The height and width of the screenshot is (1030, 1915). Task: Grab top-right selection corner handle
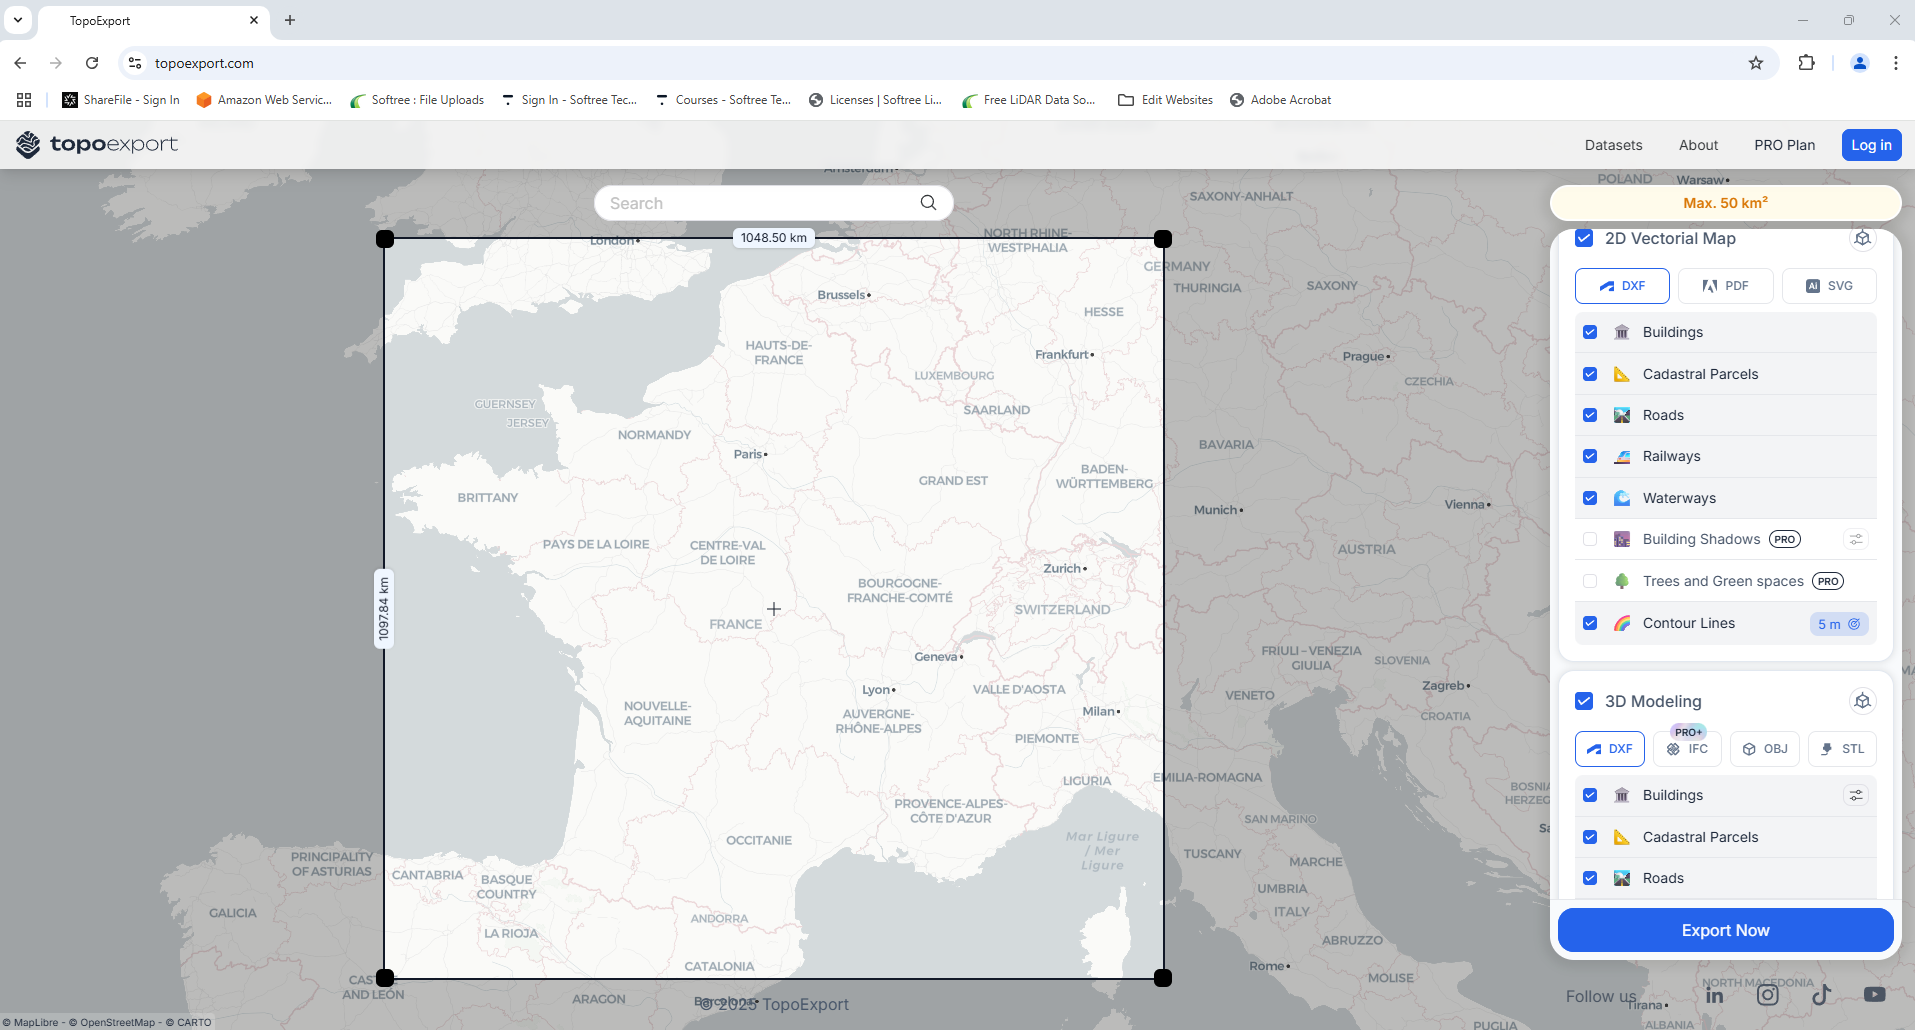click(x=1163, y=239)
